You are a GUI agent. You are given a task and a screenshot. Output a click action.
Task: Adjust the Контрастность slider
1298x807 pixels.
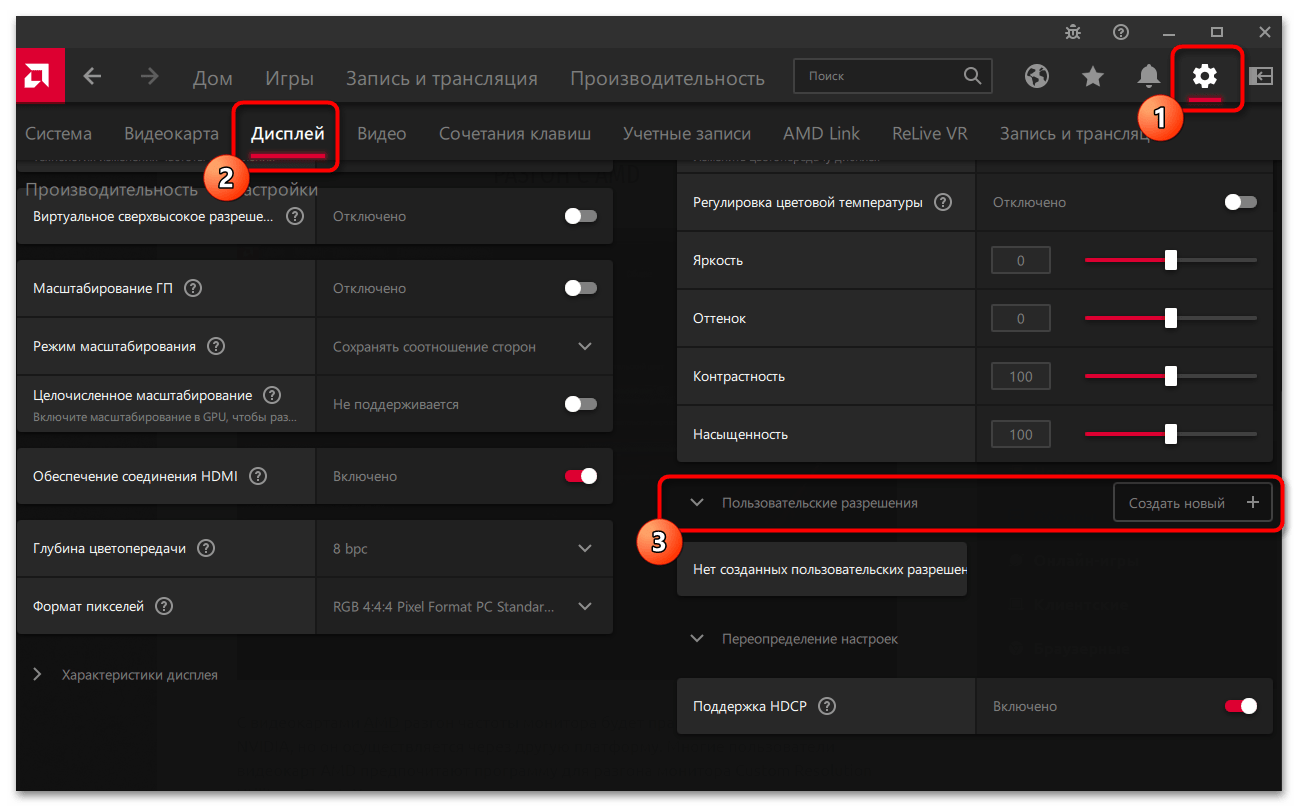[x=1171, y=377]
